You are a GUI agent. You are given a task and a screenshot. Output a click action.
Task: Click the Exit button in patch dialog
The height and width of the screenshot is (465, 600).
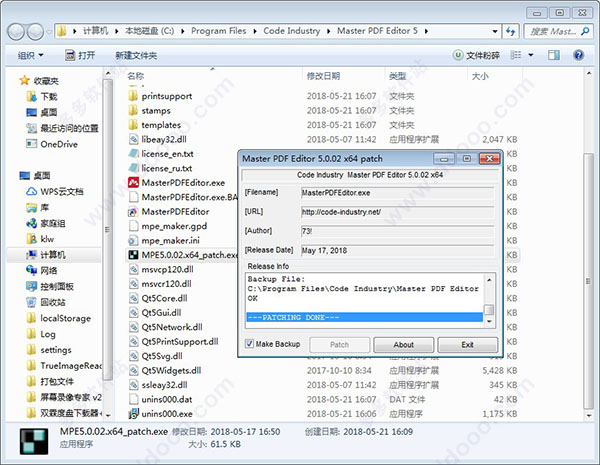pyautogui.click(x=468, y=344)
